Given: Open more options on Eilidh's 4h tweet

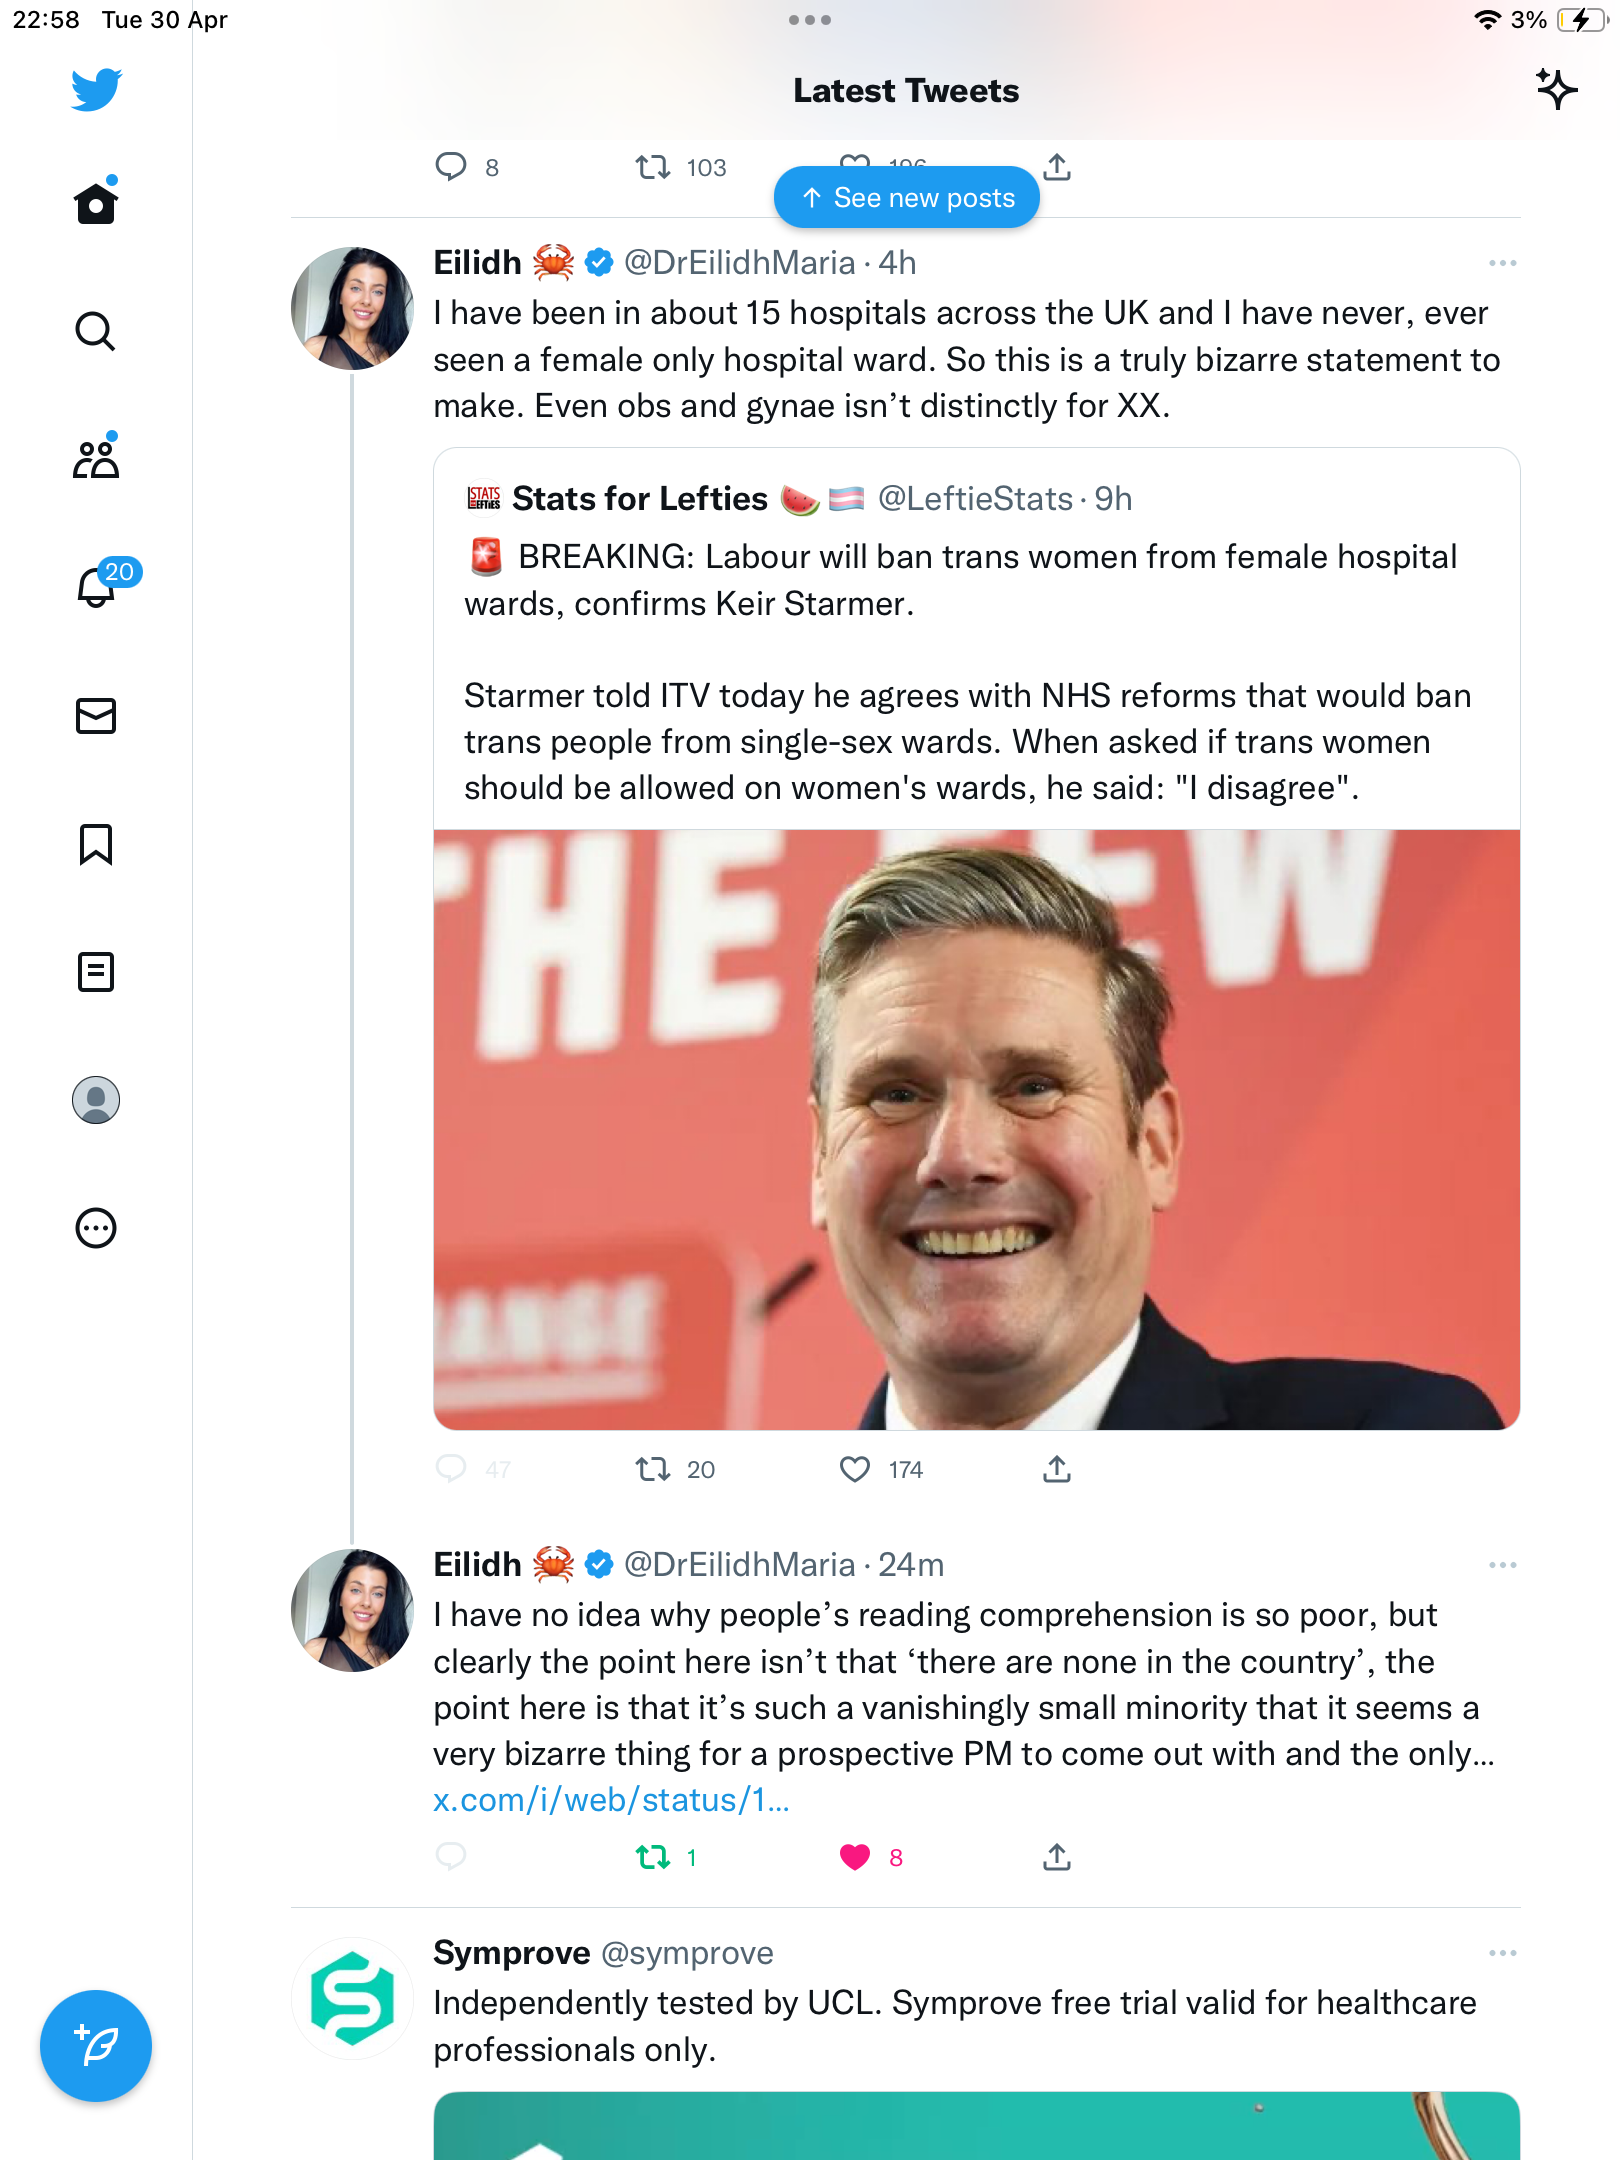Looking at the screenshot, I should (1502, 263).
